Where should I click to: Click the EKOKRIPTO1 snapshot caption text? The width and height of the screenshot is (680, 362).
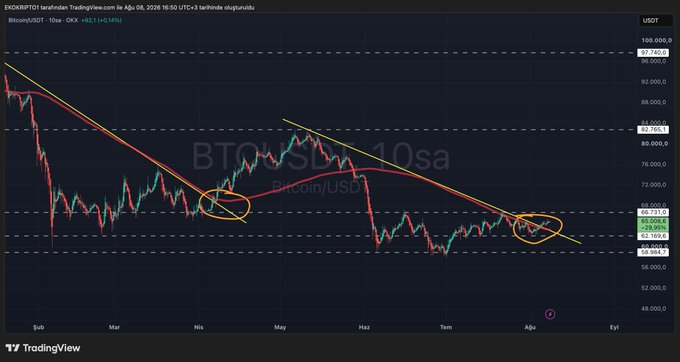(x=129, y=8)
